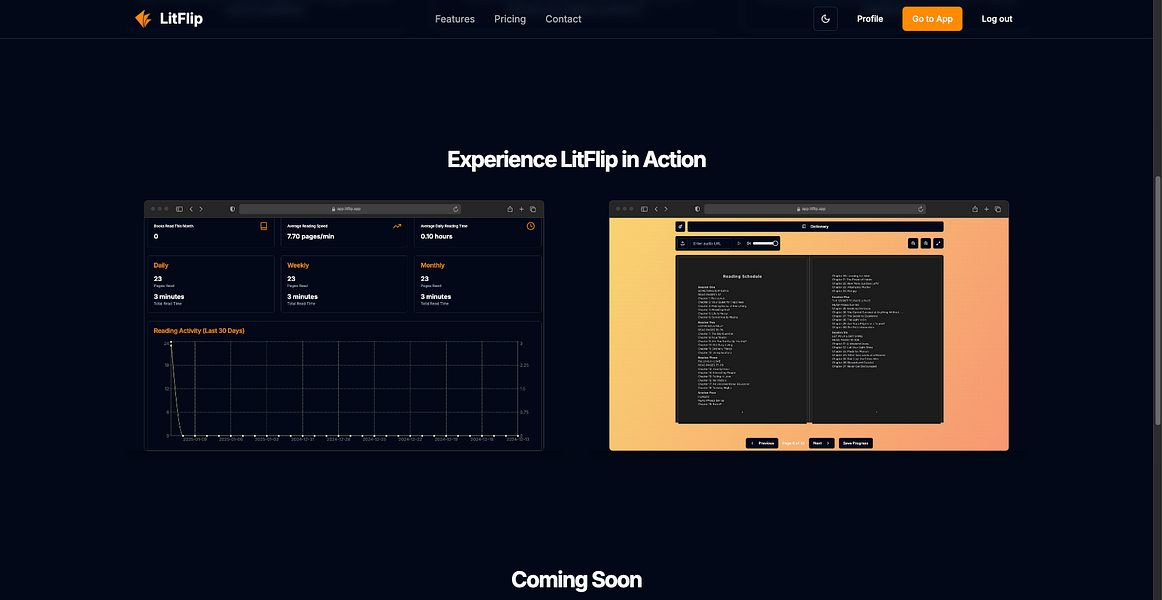Click the Reading Activity (Last 30 Days) title
The height and width of the screenshot is (600, 1162).
199,330
